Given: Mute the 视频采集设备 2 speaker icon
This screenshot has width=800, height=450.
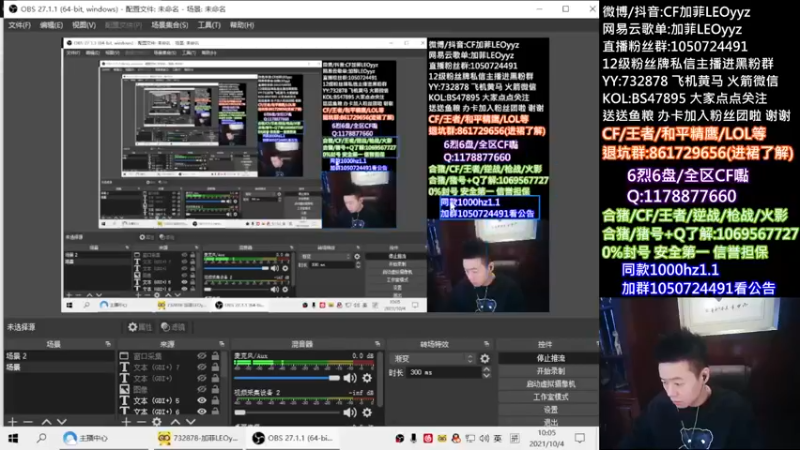Looking at the screenshot, I should [x=349, y=412].
